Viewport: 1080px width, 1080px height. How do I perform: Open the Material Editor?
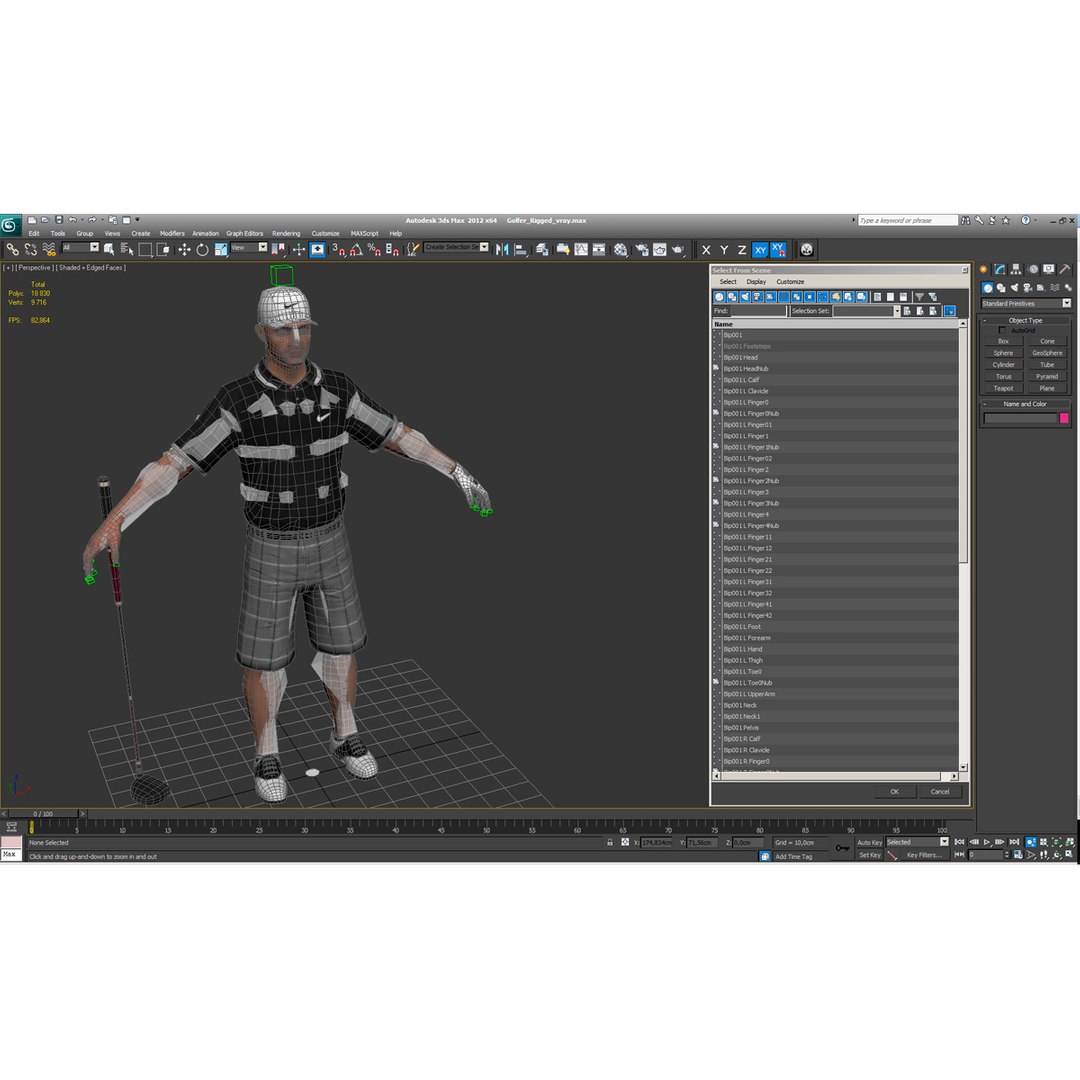click(x=620, y=249)
